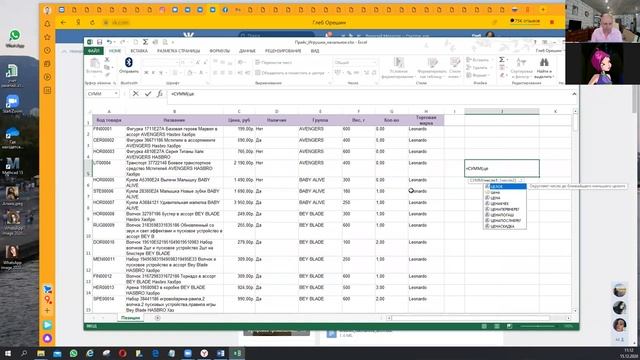Open the Alice assistant icon in sidebar
Viewport: 640px width, 360px height.
click(x=47, y=338)
